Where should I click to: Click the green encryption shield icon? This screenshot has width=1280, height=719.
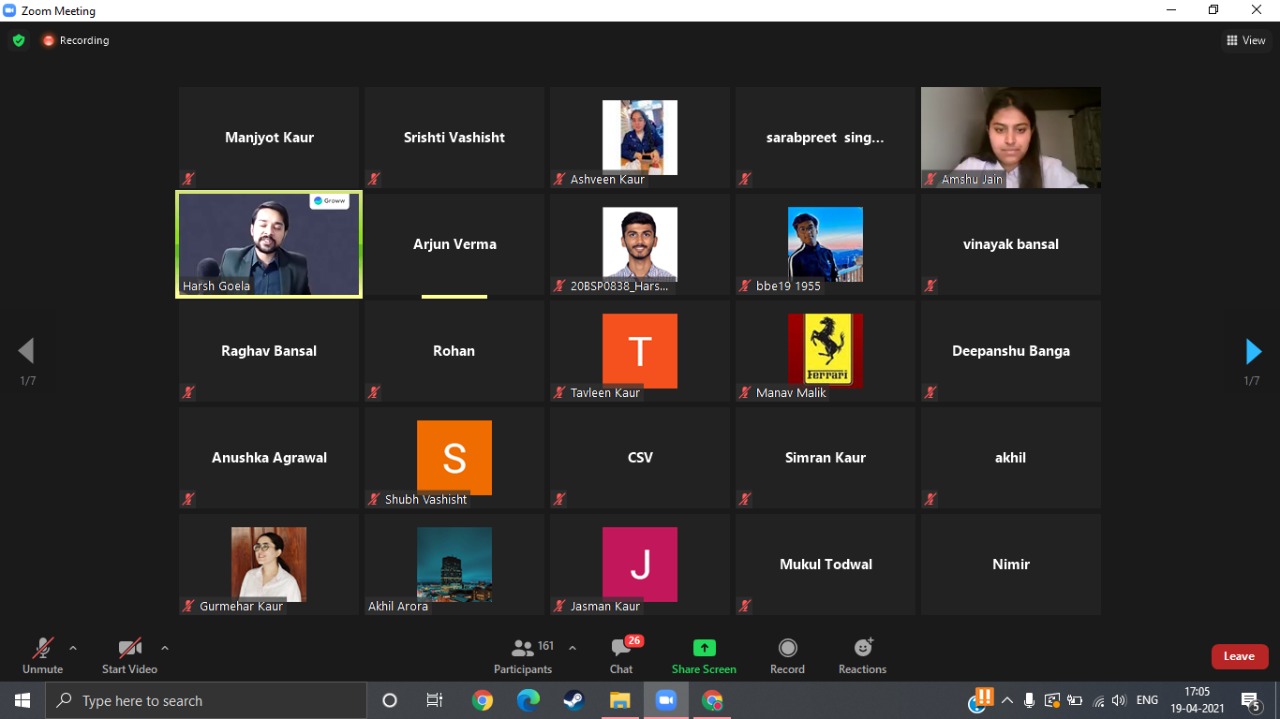click(x=18, y=41)
